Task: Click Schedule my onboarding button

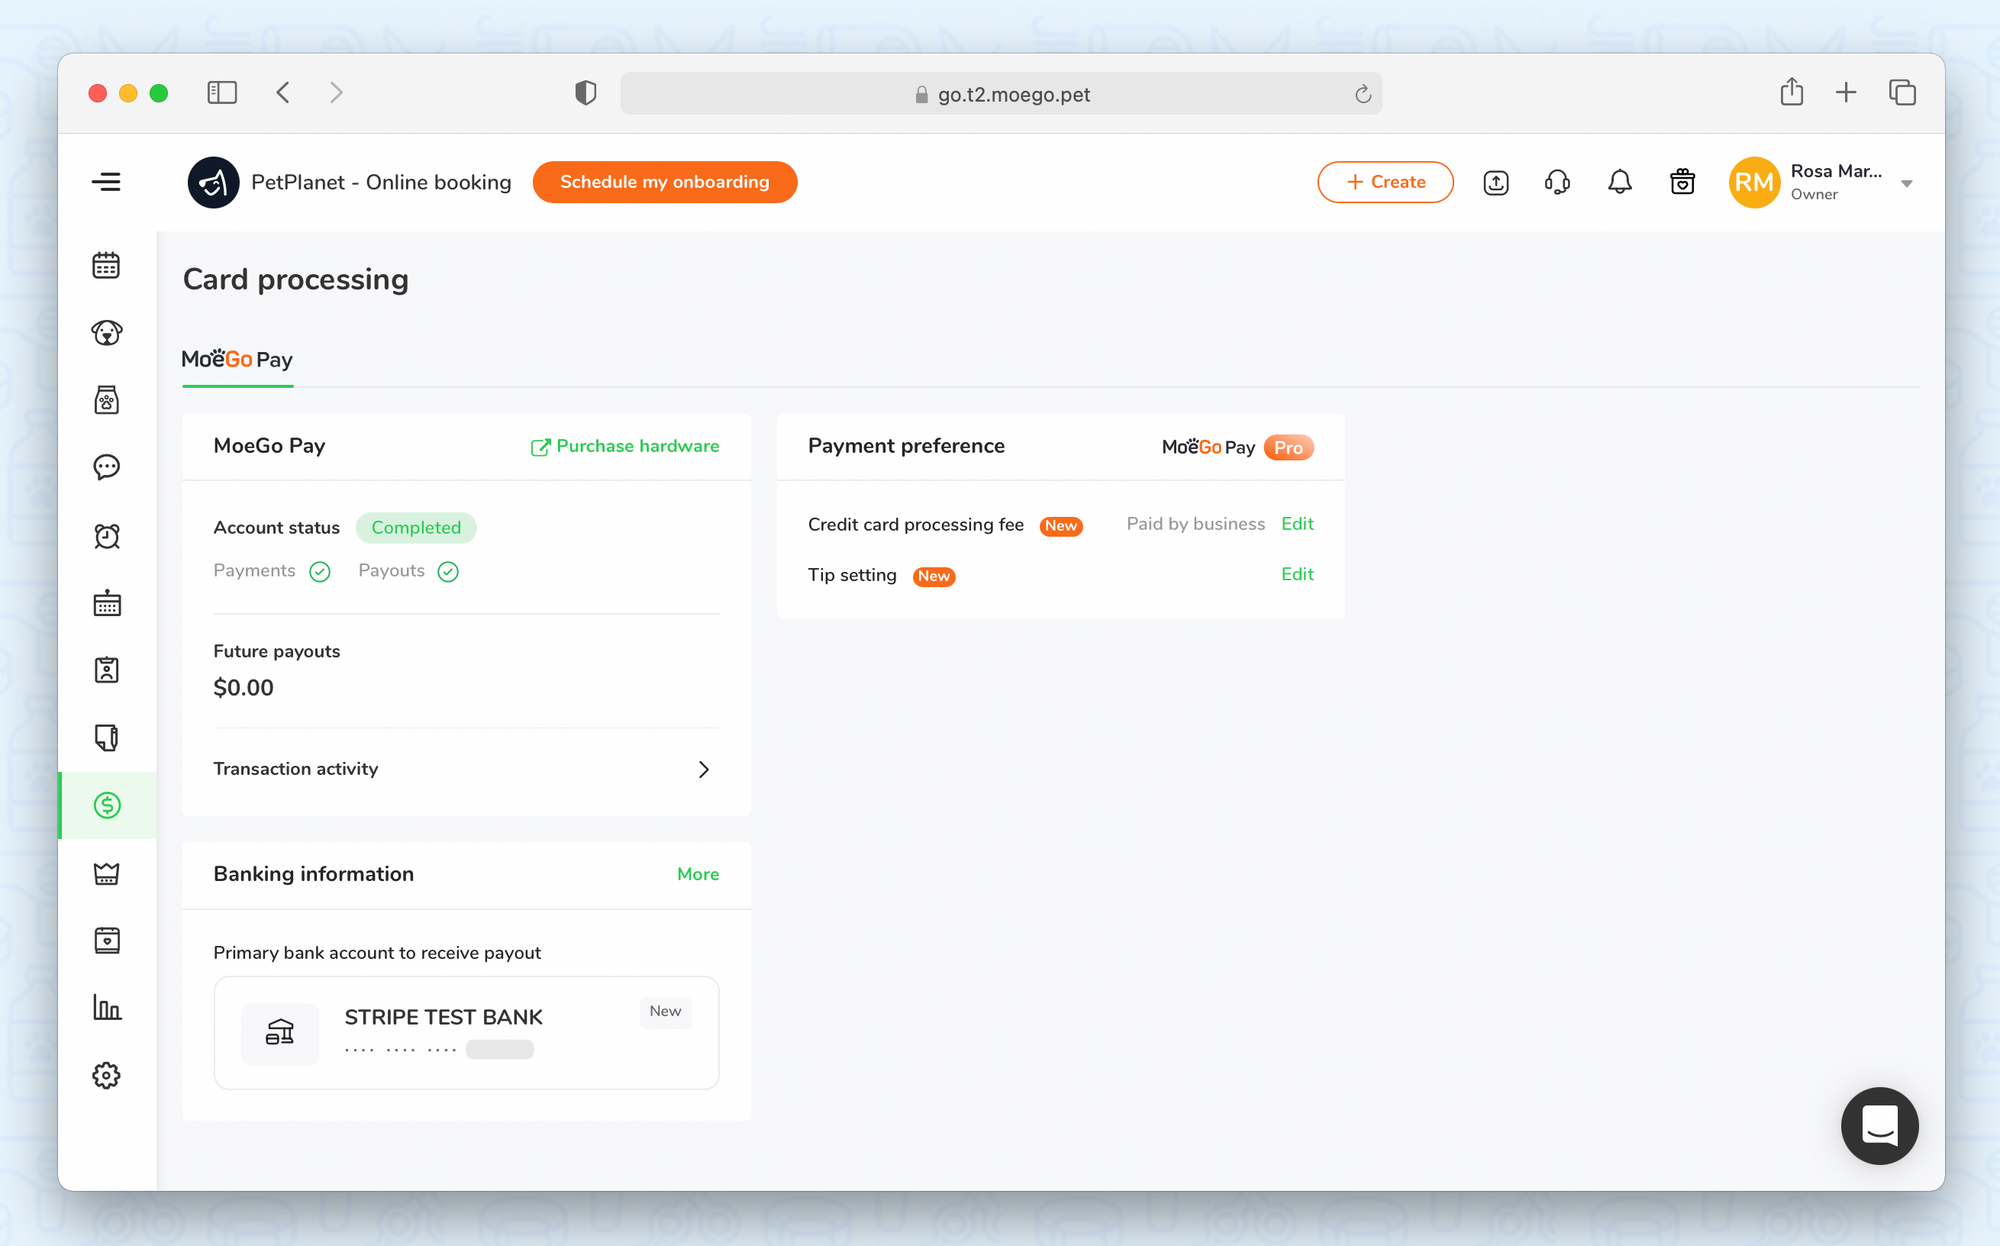Action: (664, 182)
